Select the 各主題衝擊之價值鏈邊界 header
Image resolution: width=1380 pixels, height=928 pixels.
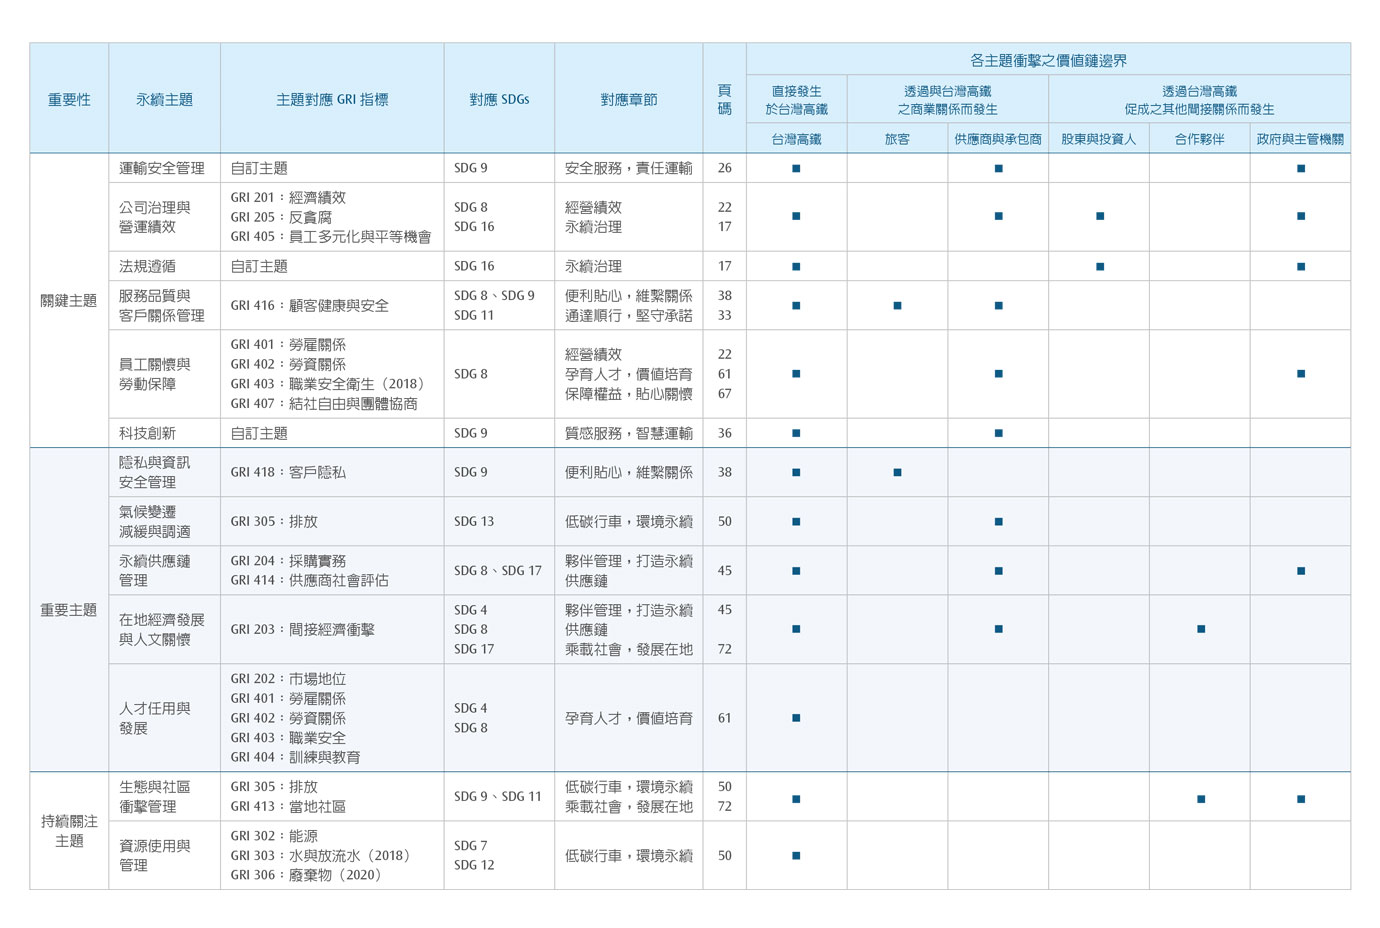[1048, 60]
